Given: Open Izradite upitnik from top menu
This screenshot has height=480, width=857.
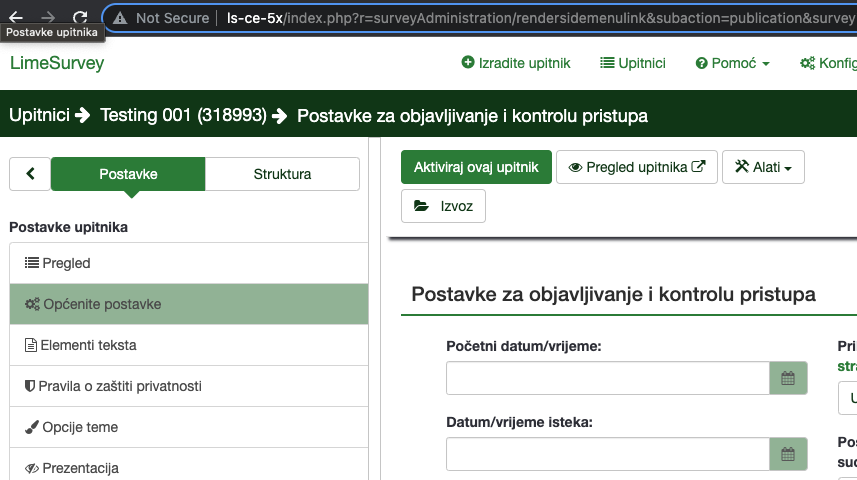Looking at the screenshot, I should point(516,63).
